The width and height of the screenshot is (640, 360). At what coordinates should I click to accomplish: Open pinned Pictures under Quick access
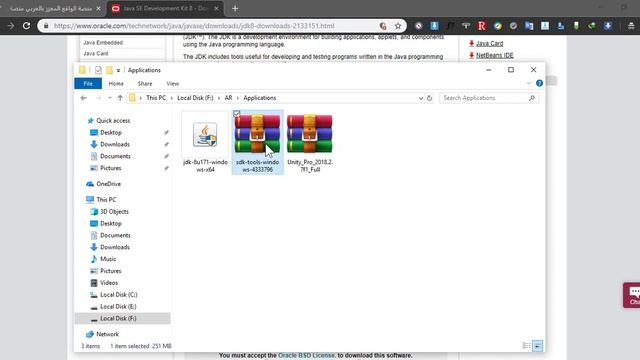[111, 168]
